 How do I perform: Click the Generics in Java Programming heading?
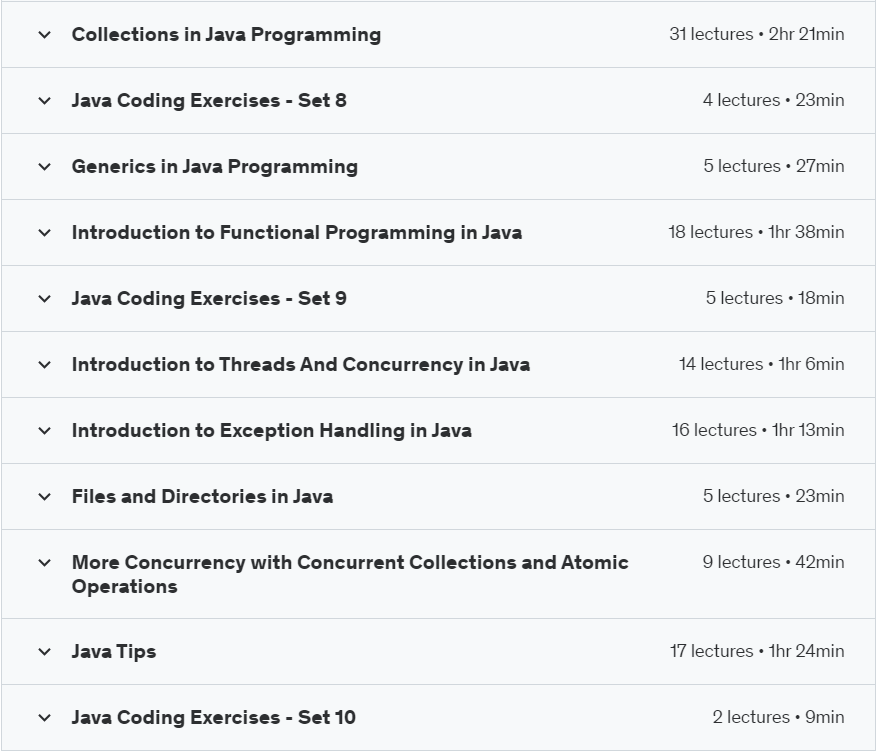[214, 167]
